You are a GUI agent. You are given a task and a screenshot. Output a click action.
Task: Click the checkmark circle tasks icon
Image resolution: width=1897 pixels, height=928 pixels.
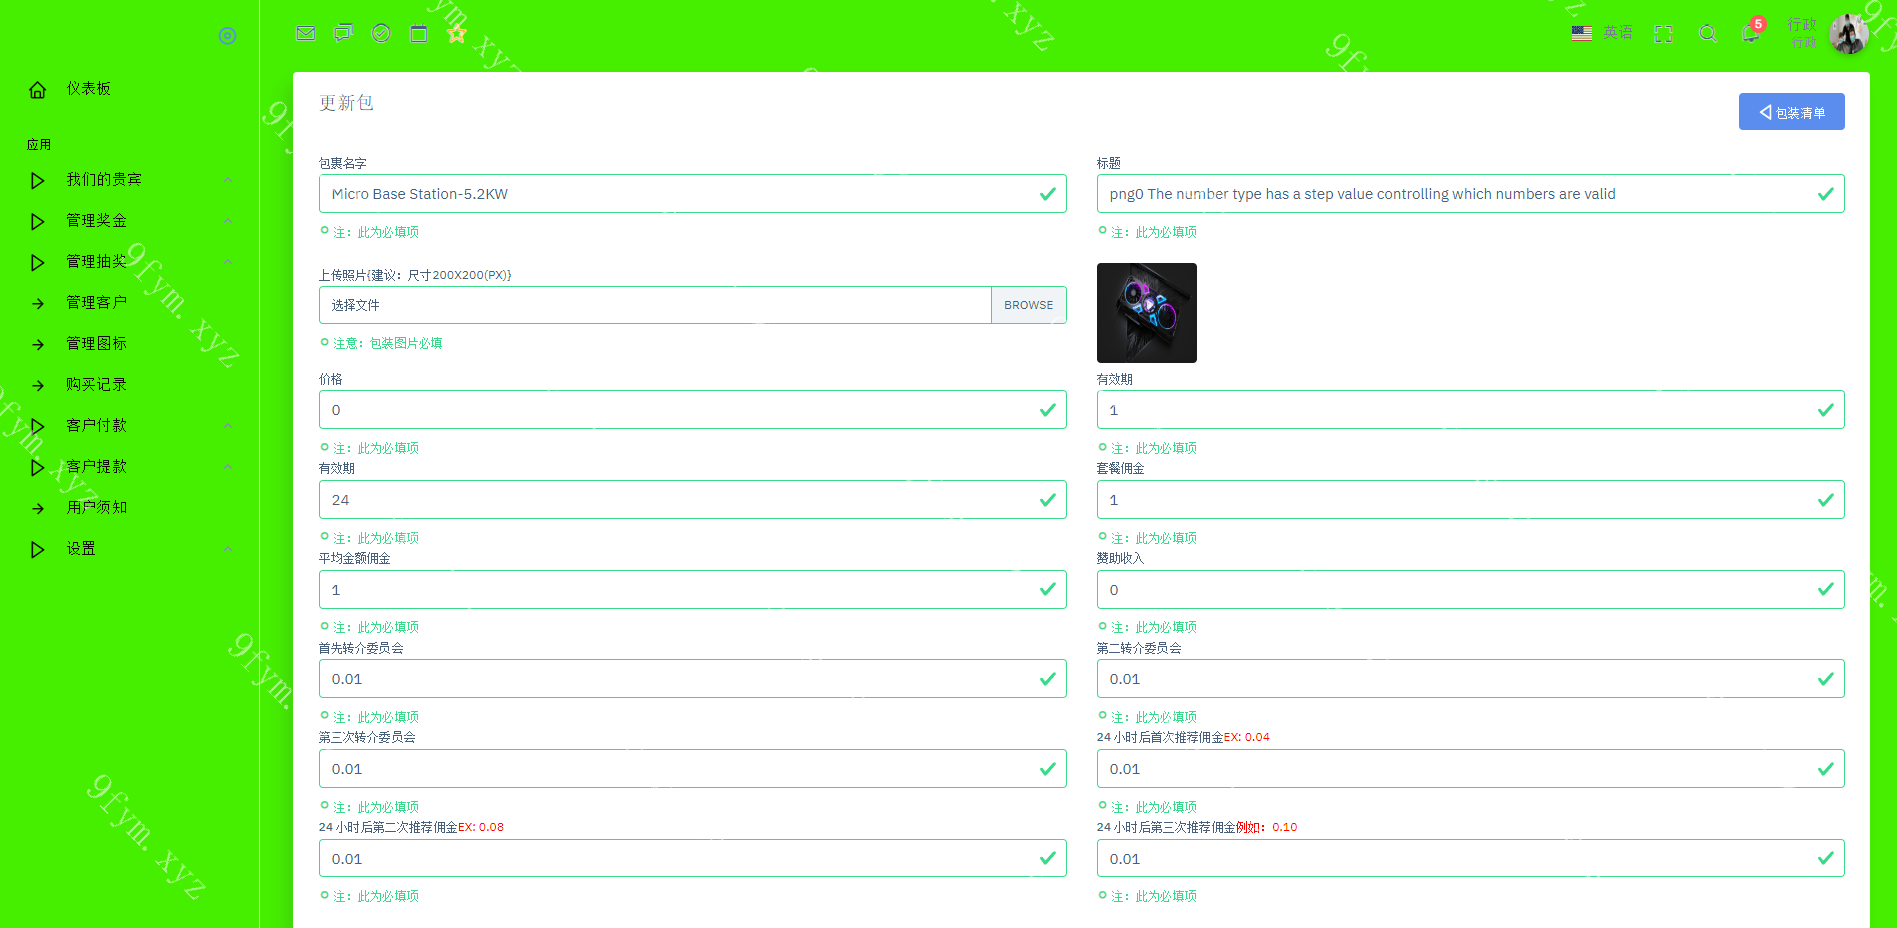[x=381, y=34]
